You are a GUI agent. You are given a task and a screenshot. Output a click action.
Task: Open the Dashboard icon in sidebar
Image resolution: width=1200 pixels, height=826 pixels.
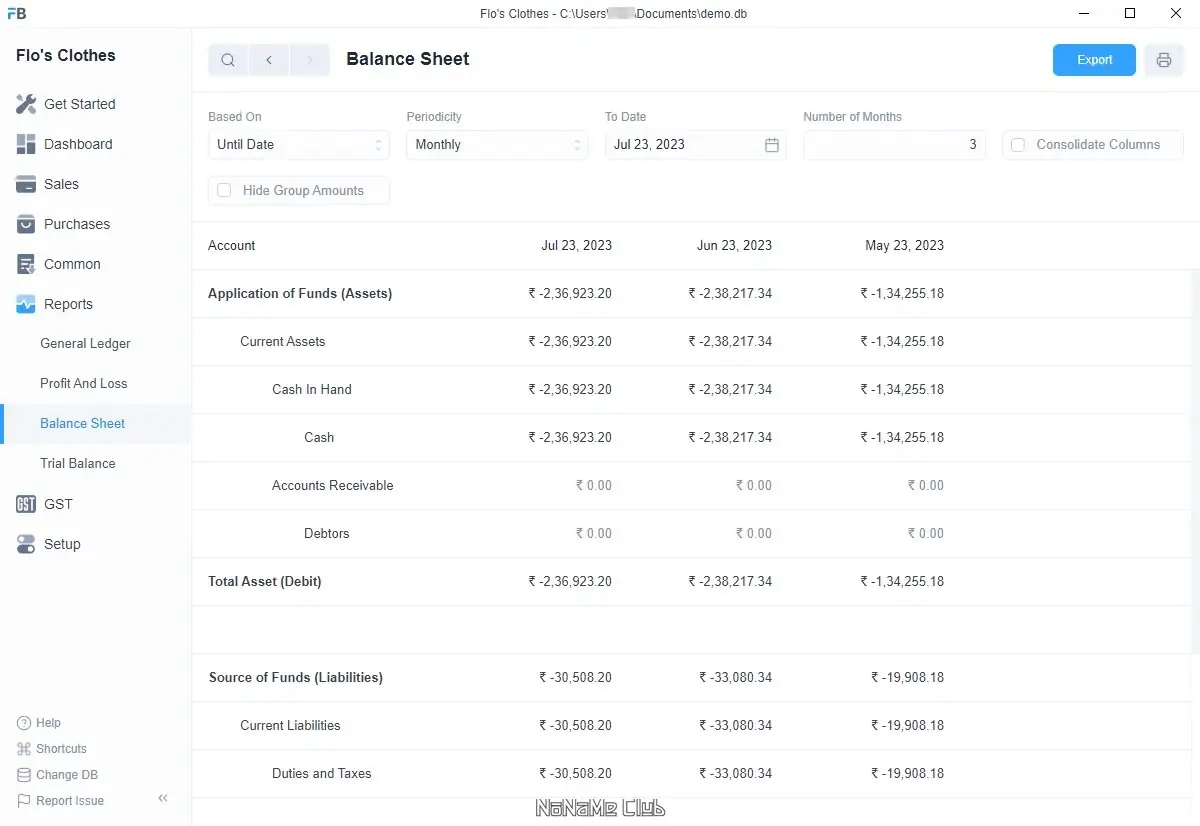coord(26,144)
